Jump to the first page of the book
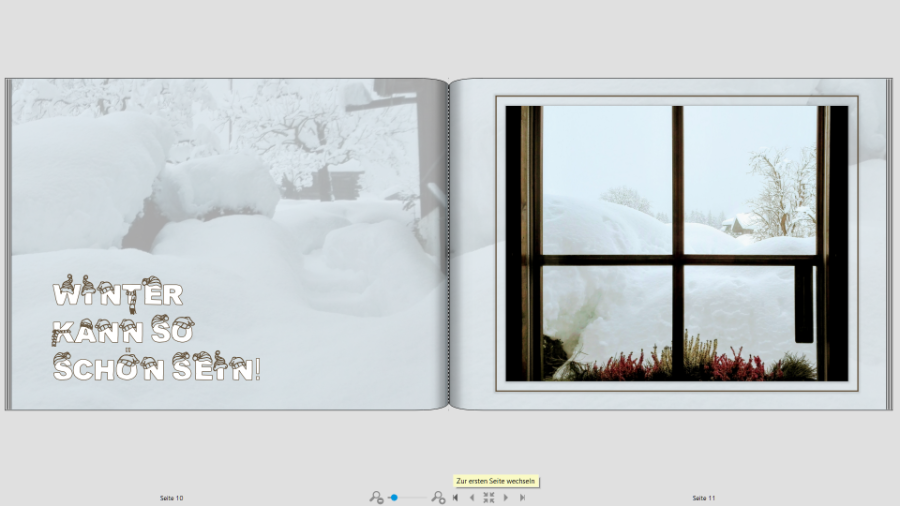 pos(455,497)
